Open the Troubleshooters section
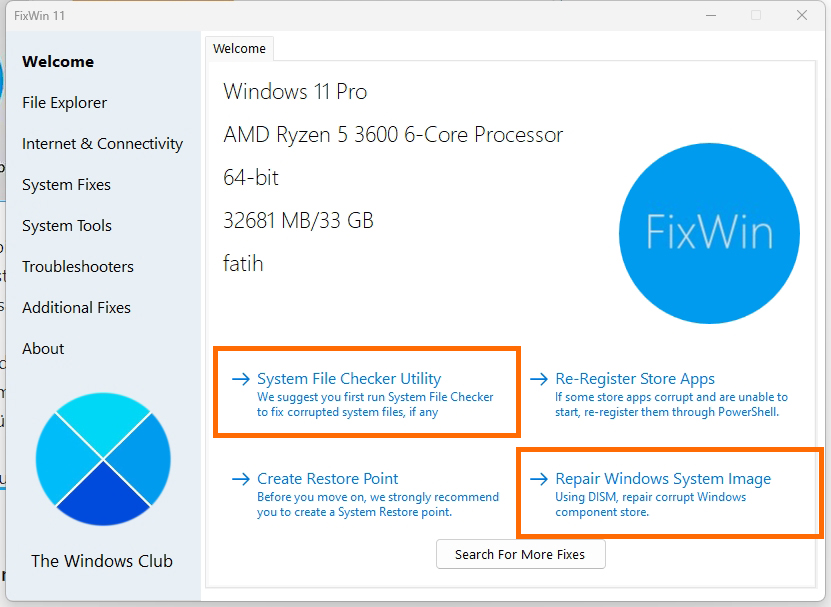This screenshot has height=607, width=831. point(77,267)
